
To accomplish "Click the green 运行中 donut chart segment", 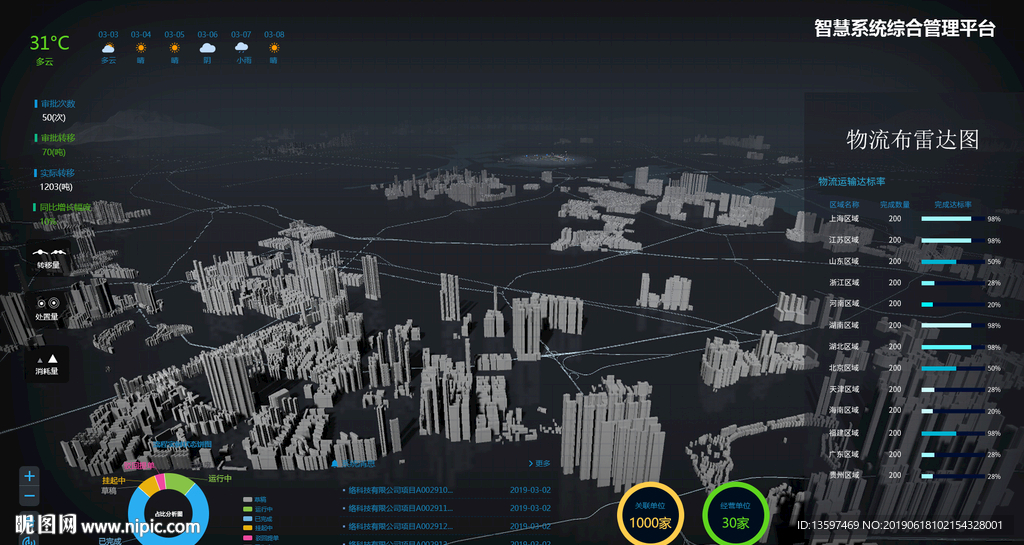I will 178,483.
